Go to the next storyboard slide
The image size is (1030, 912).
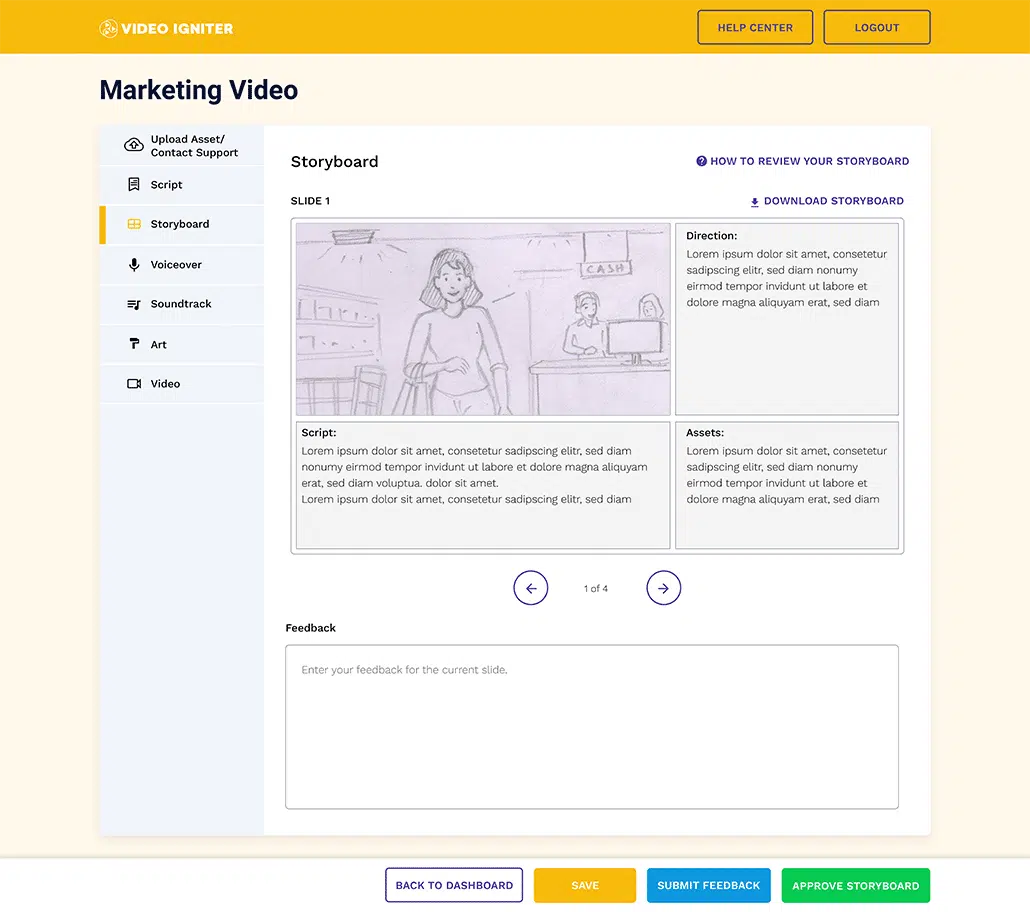663,588
